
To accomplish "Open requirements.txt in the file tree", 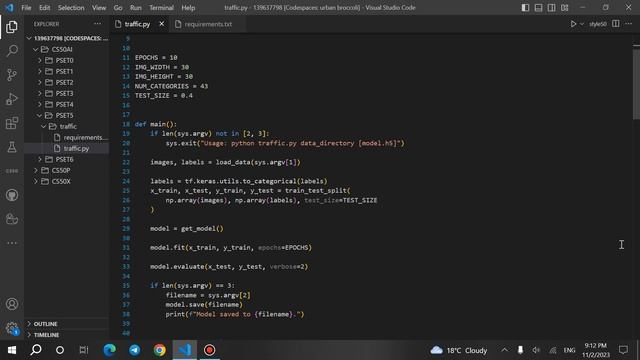I will pyautogui.click(x=67, y=137).
